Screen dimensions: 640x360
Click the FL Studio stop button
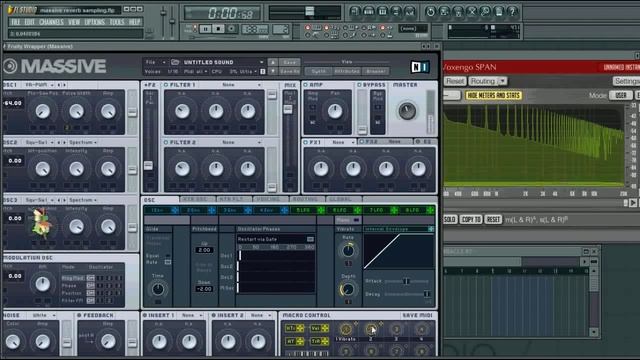pyautogui.click(x=219, y=29)
